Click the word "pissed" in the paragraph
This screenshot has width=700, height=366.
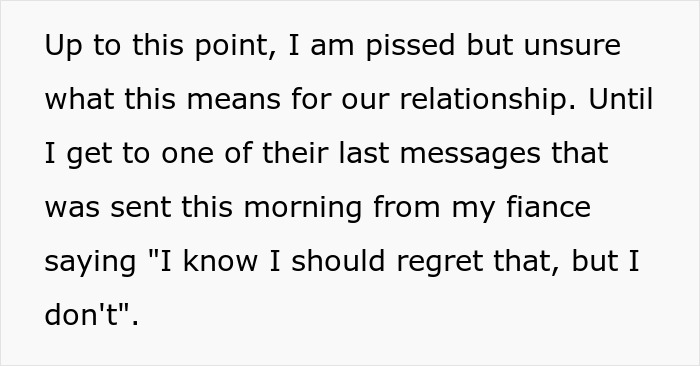pos(410,46)
